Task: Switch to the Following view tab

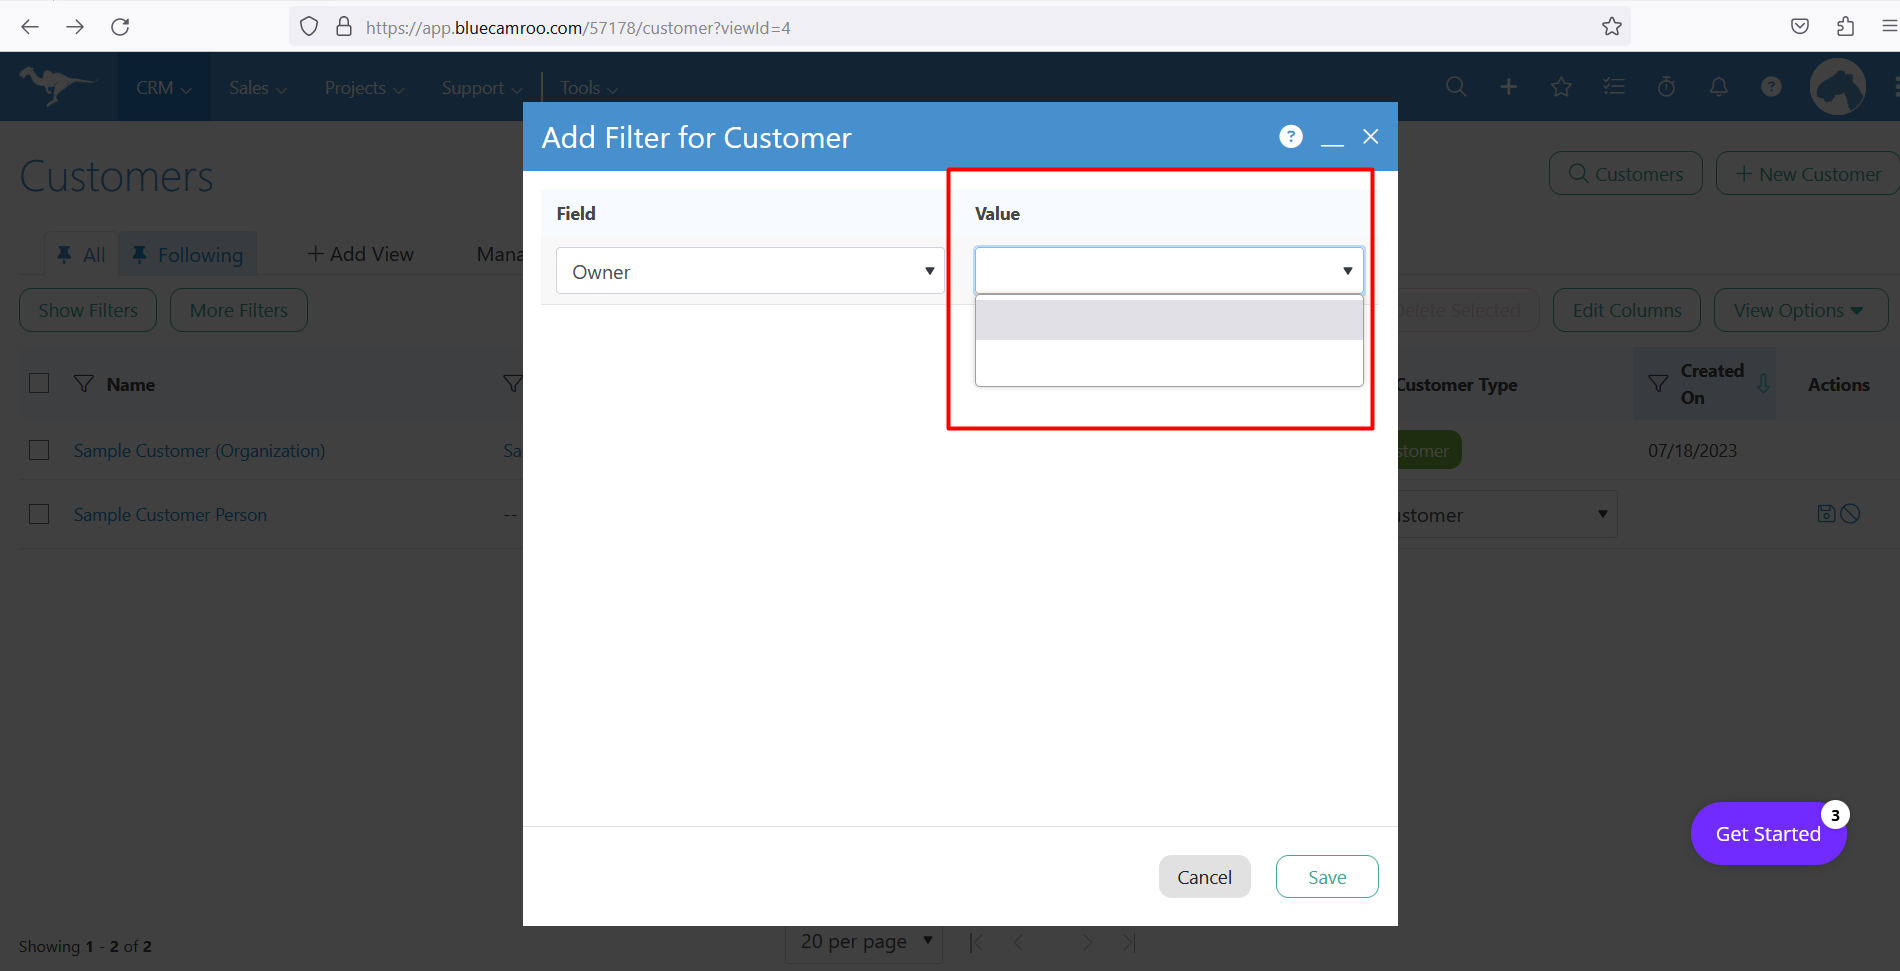Action: pos(188,254)
